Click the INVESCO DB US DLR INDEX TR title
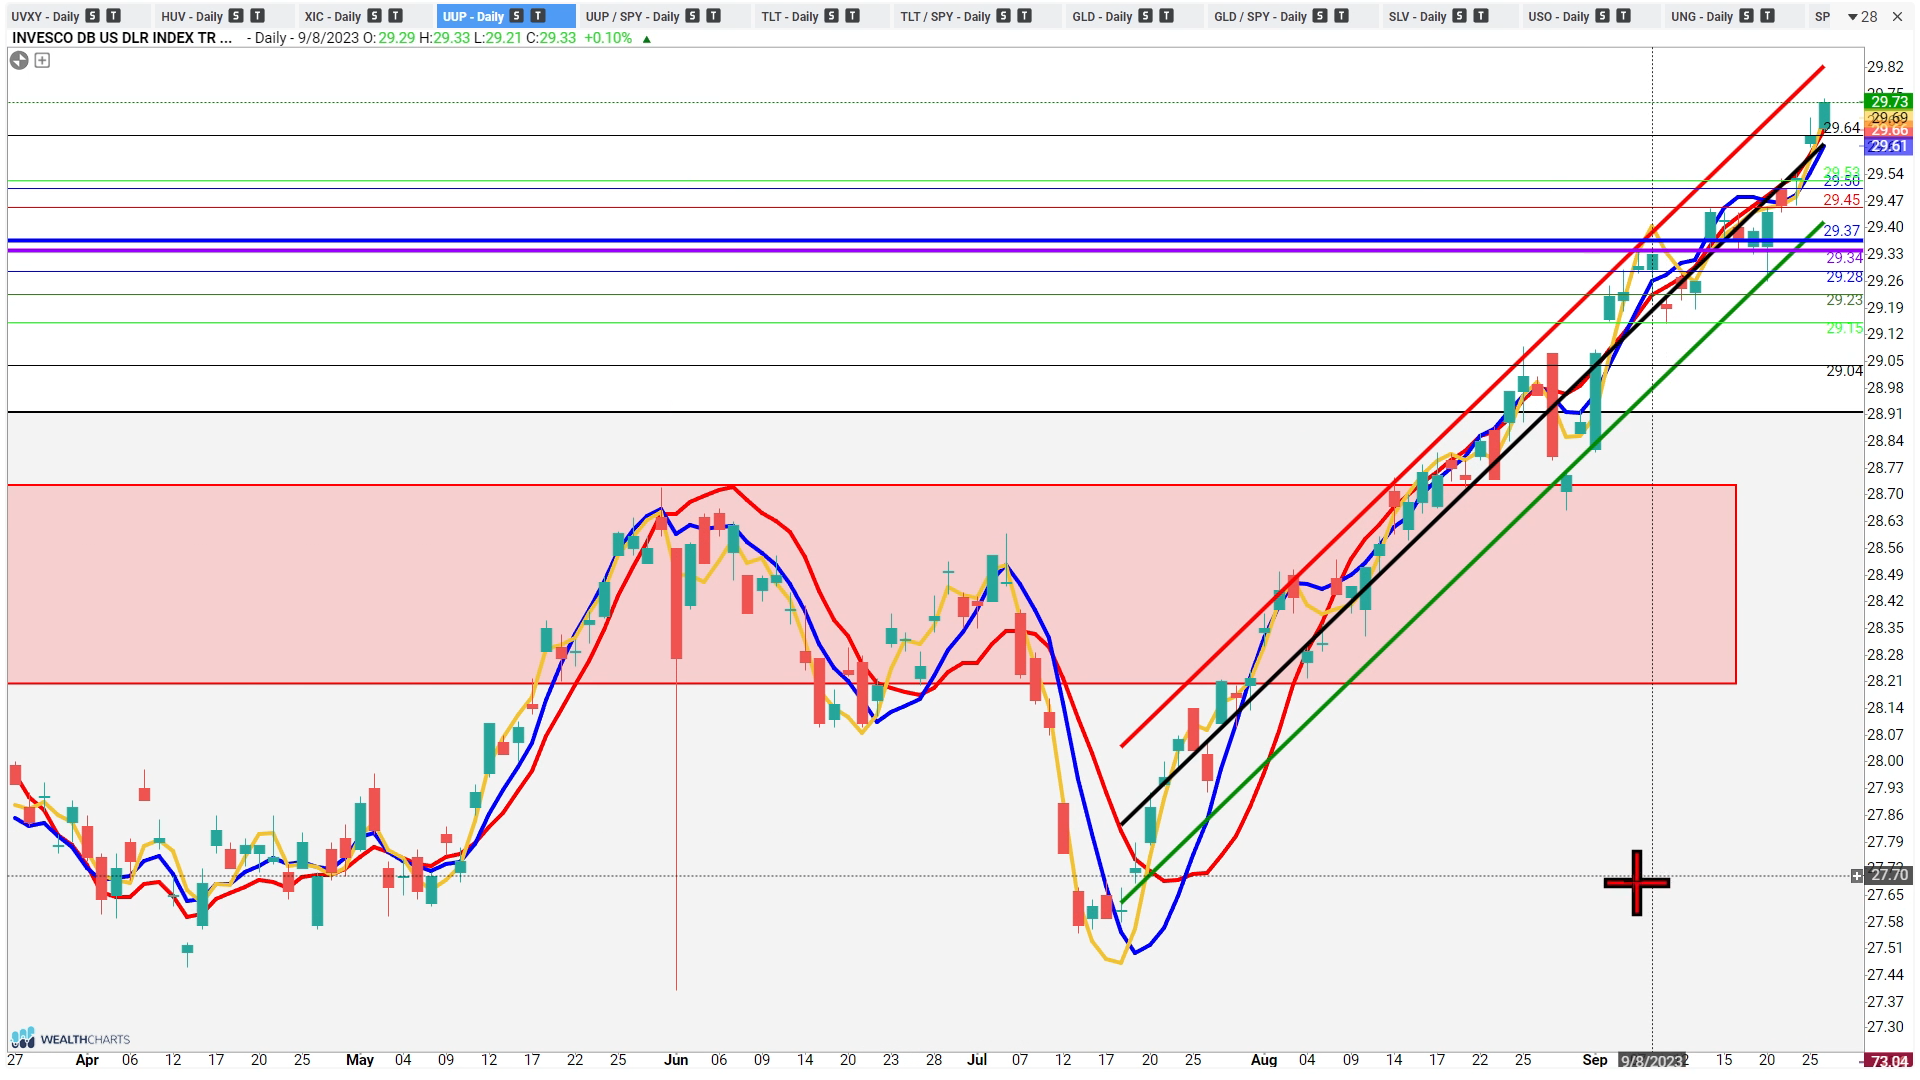 pyautogui.click(x=122, y=38)
